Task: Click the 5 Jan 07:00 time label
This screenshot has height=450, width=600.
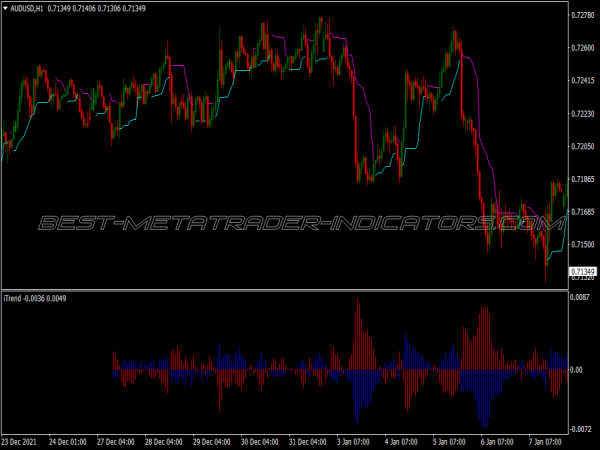Action: [449, 442]
